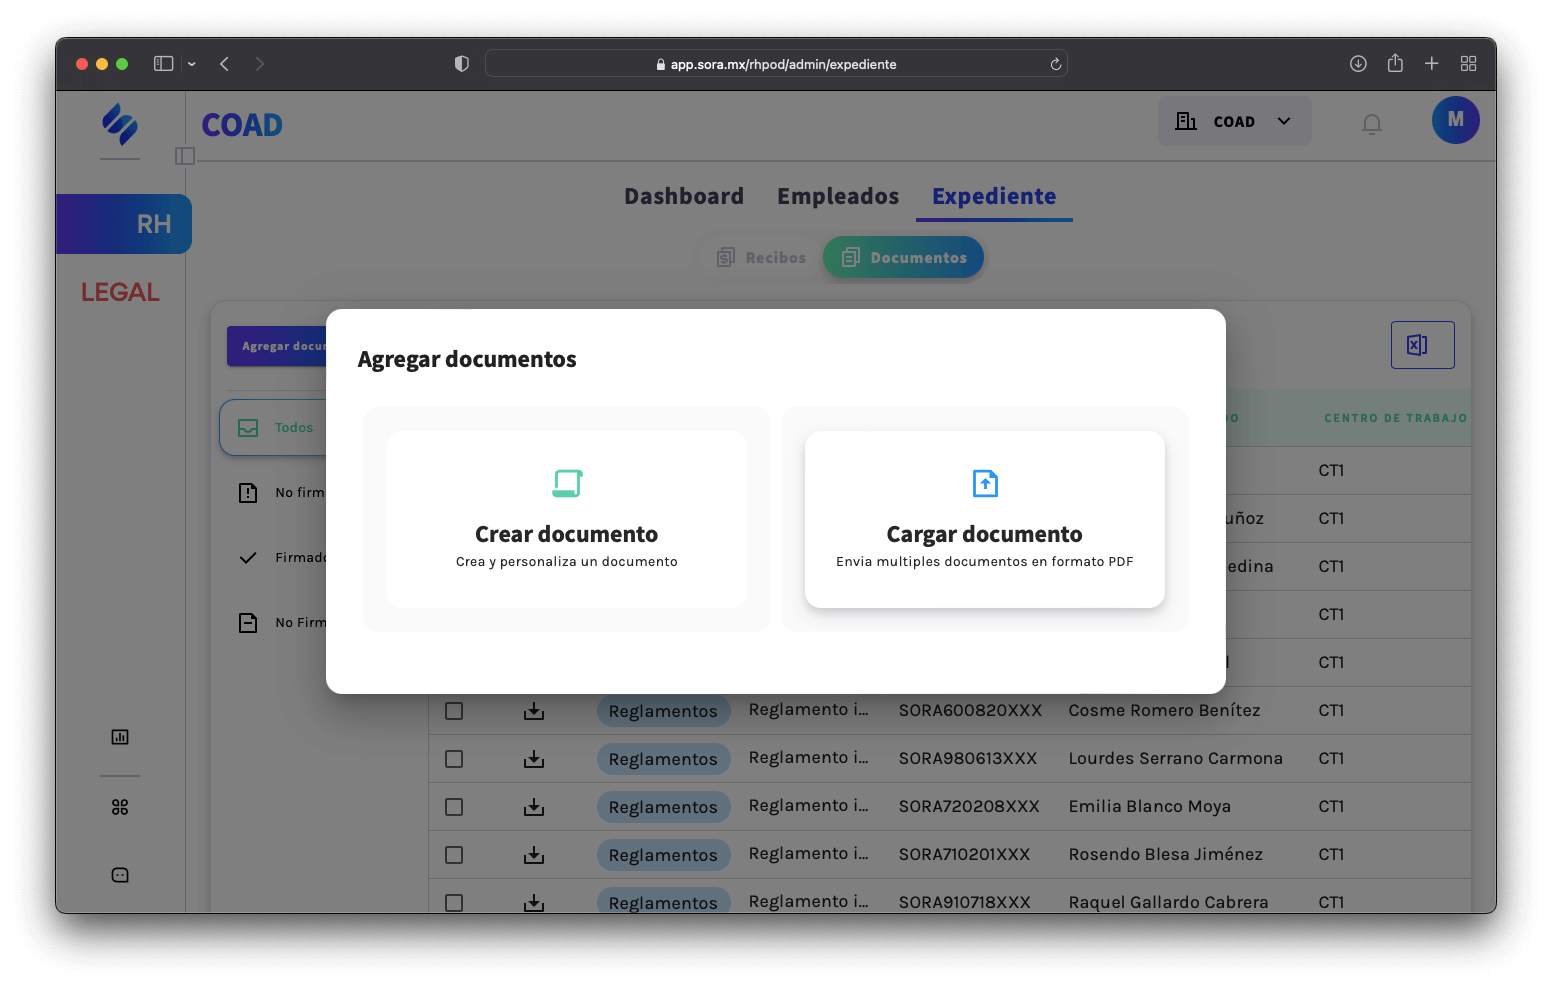
Task: Click the notifications bell icon
Action: 1372,123
